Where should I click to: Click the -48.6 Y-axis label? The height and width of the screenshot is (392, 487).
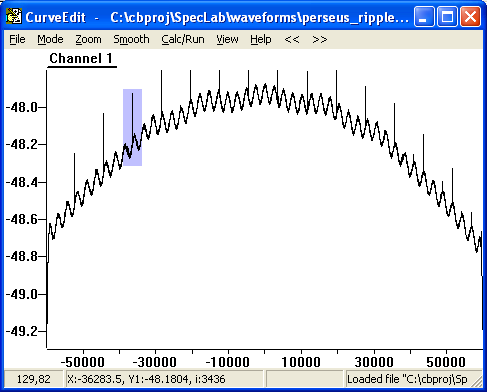[22, 219]
